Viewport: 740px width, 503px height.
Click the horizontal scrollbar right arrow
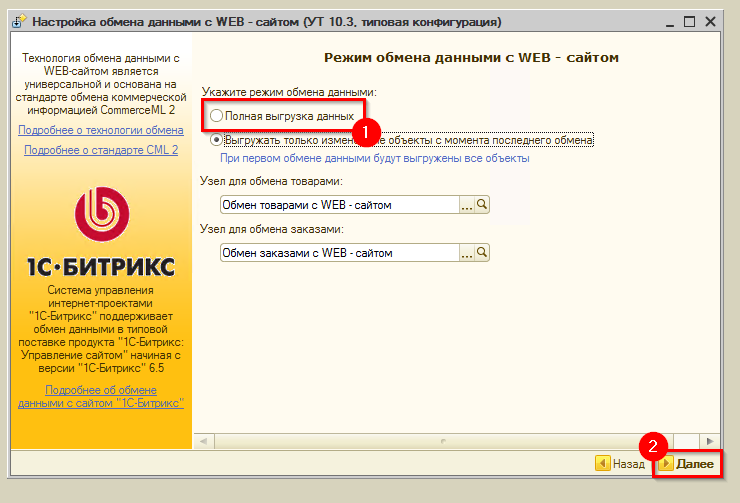pyautogui.click(x=709, y=441)
